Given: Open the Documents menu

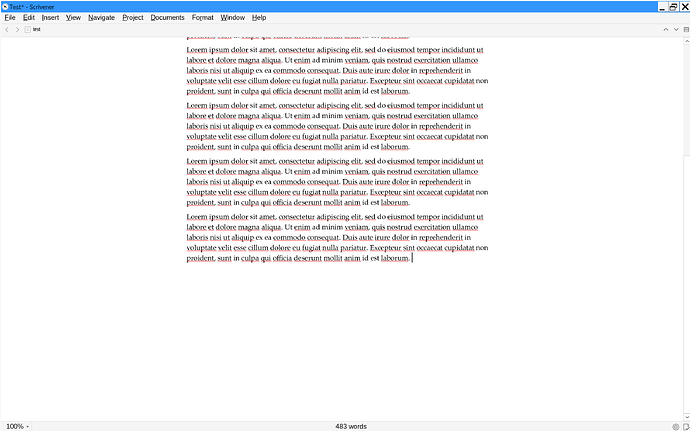Looking at the screenshot, I should pyautogui.click(x=167, y=18).
